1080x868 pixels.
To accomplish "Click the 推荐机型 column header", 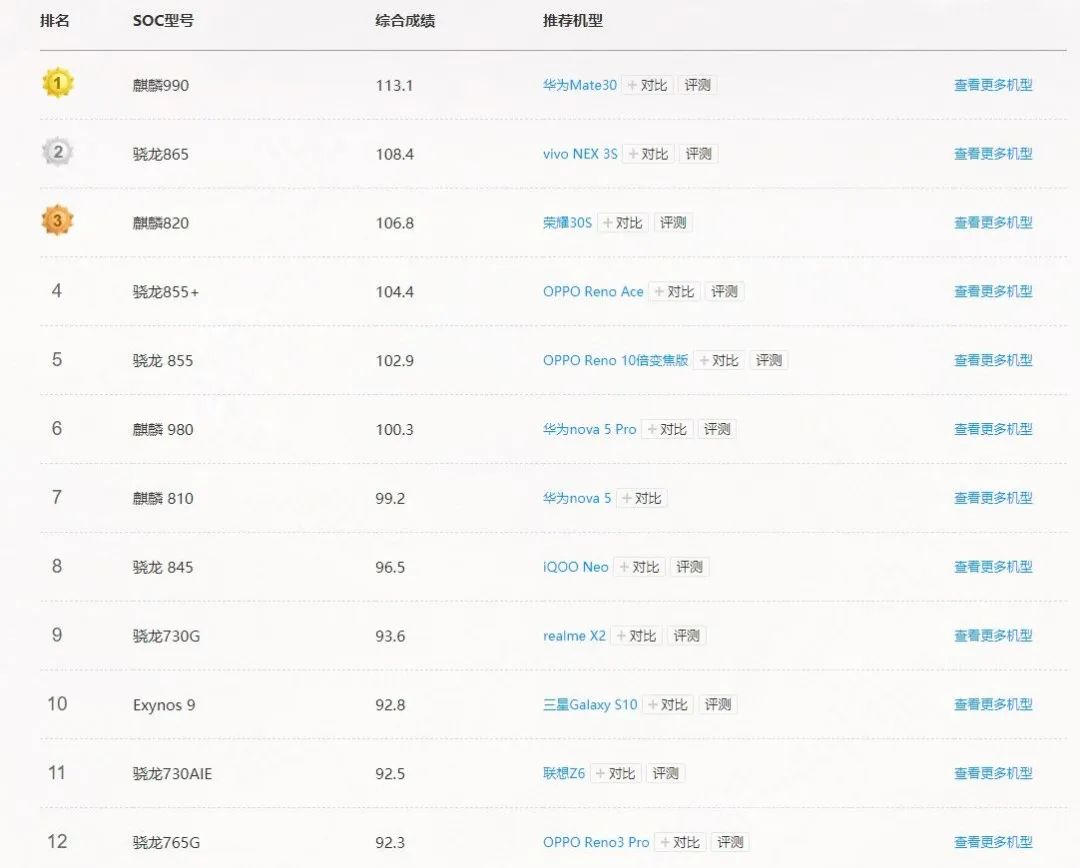I will coord(573,21).
